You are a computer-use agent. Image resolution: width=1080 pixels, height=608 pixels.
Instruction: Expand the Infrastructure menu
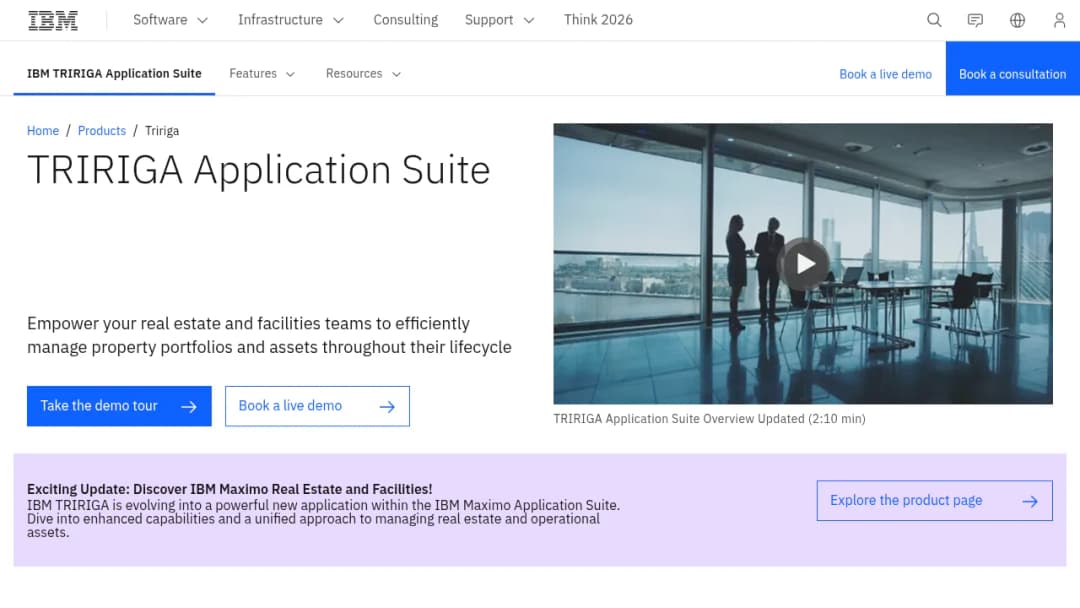click(291, 20)
